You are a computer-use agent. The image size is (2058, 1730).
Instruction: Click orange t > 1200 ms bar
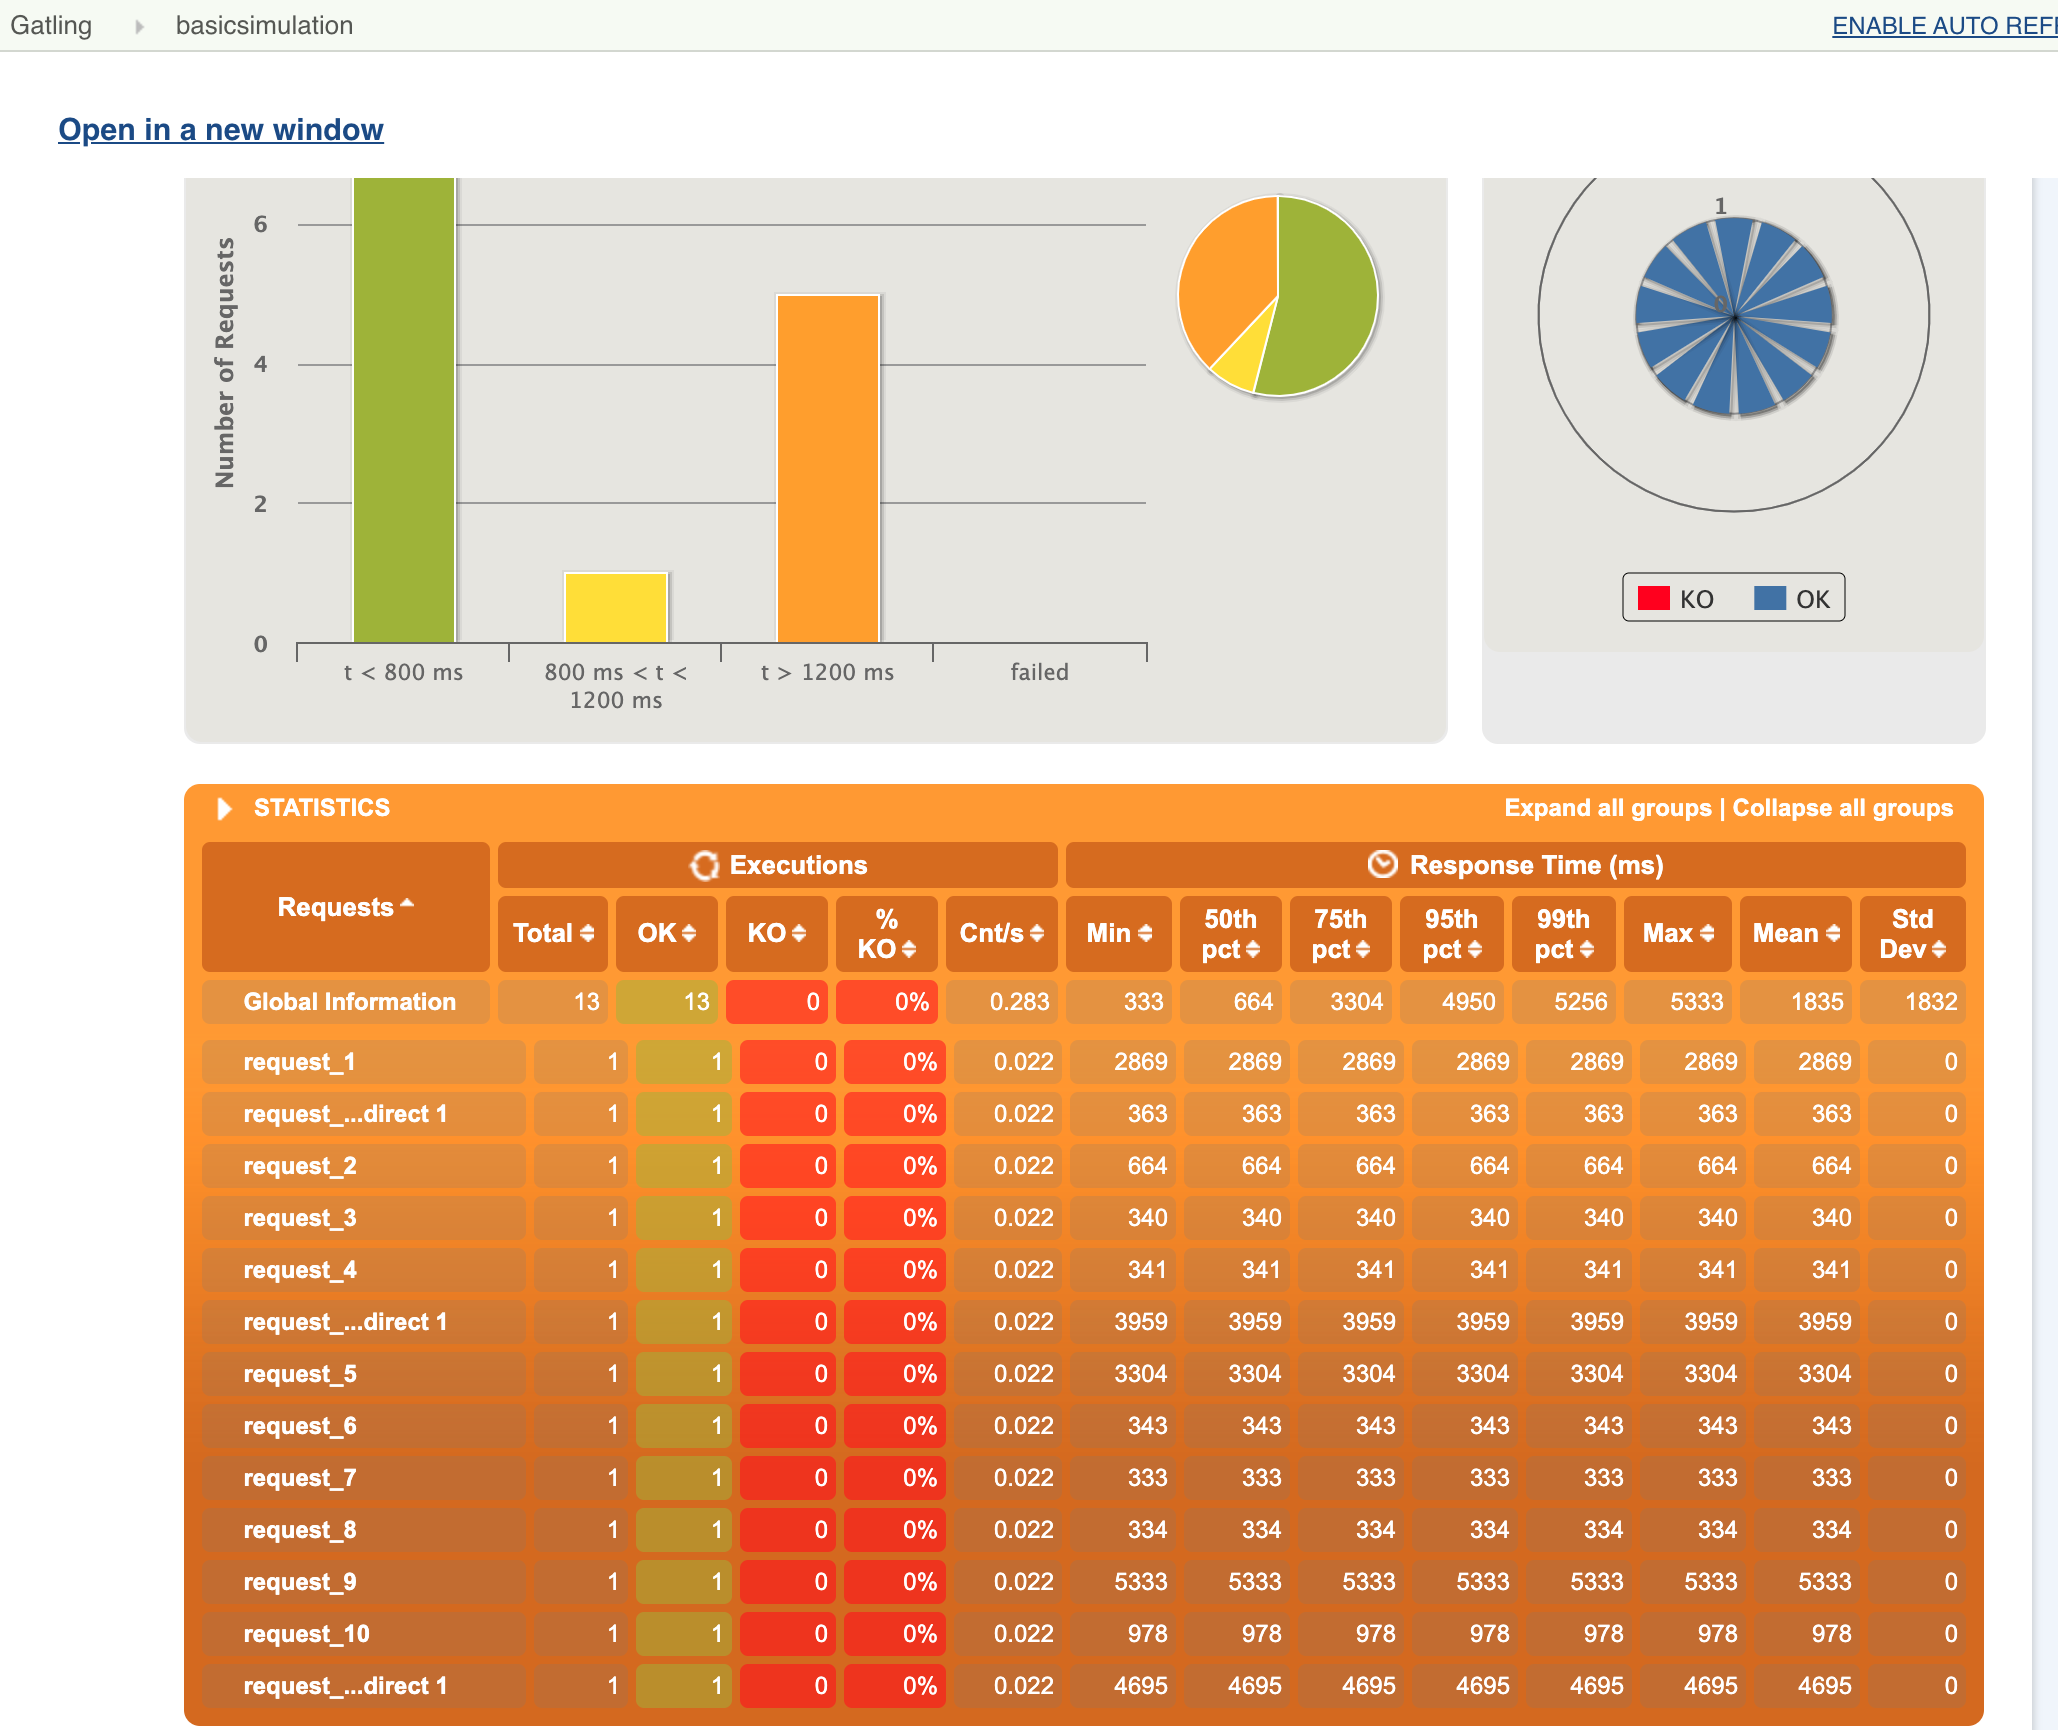[828, 468]
